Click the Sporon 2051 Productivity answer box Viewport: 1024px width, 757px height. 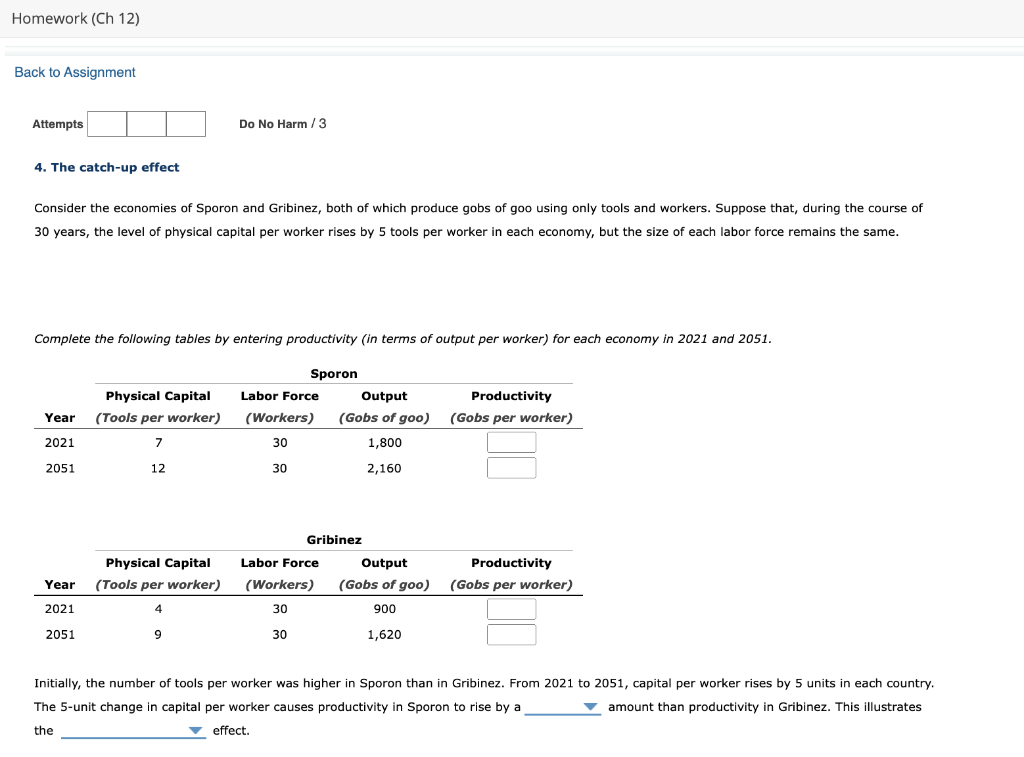click(x=511, y=467)
